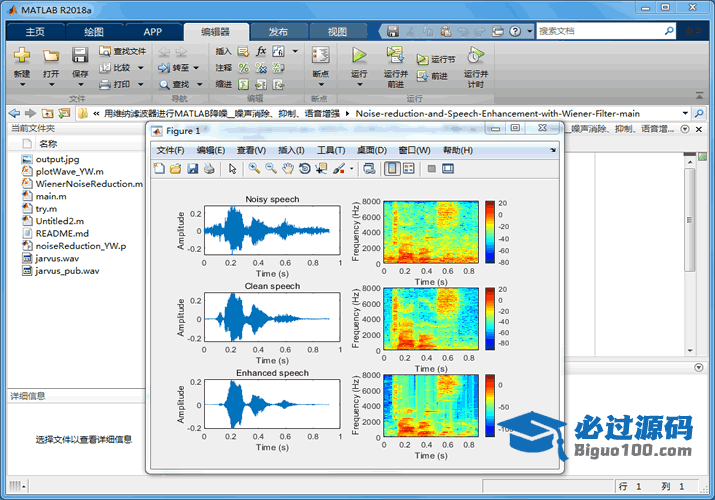
Task: Click the Print (打印) icon in ribbon
Action: pyautogui.click(x=105, y=84)
